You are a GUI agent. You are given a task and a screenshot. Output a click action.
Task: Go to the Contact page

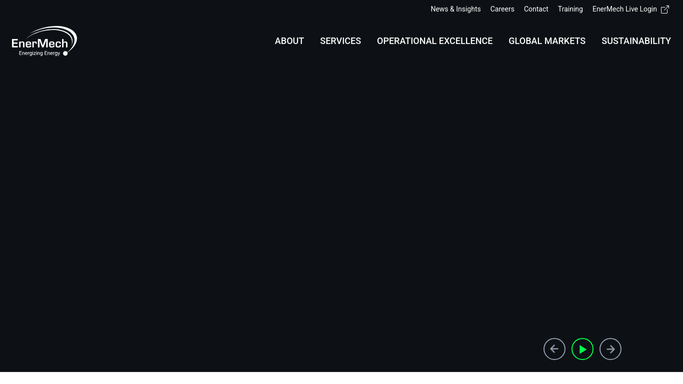click(x=536, y=9)
